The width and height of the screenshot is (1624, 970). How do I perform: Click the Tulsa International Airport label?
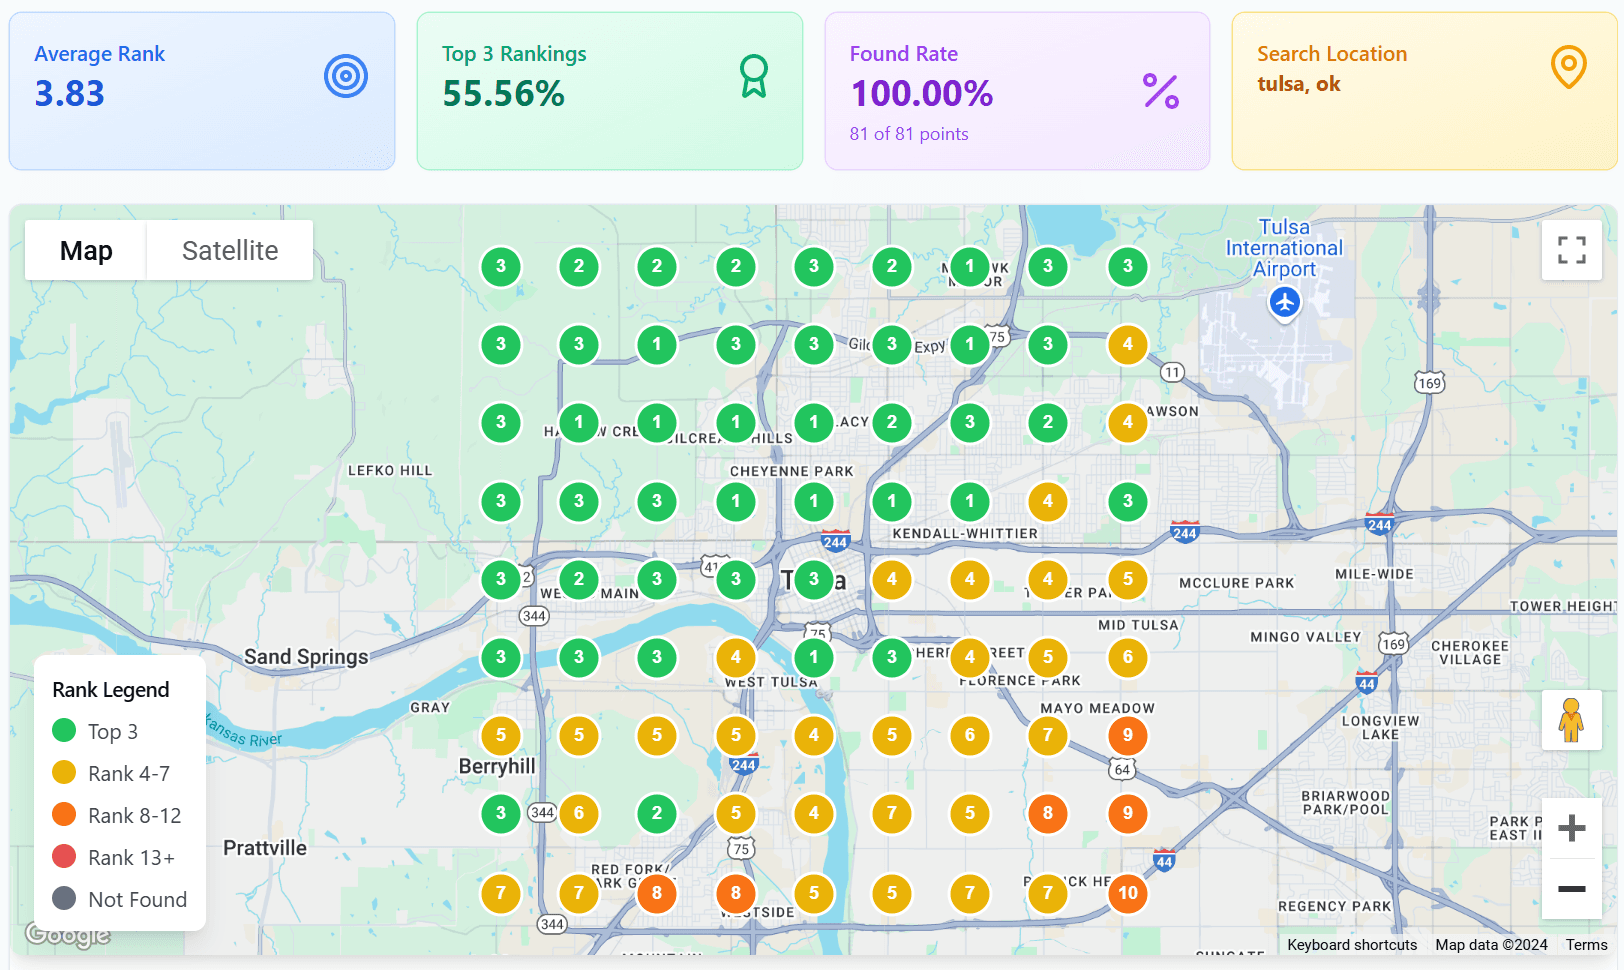tap(1284, 248)
